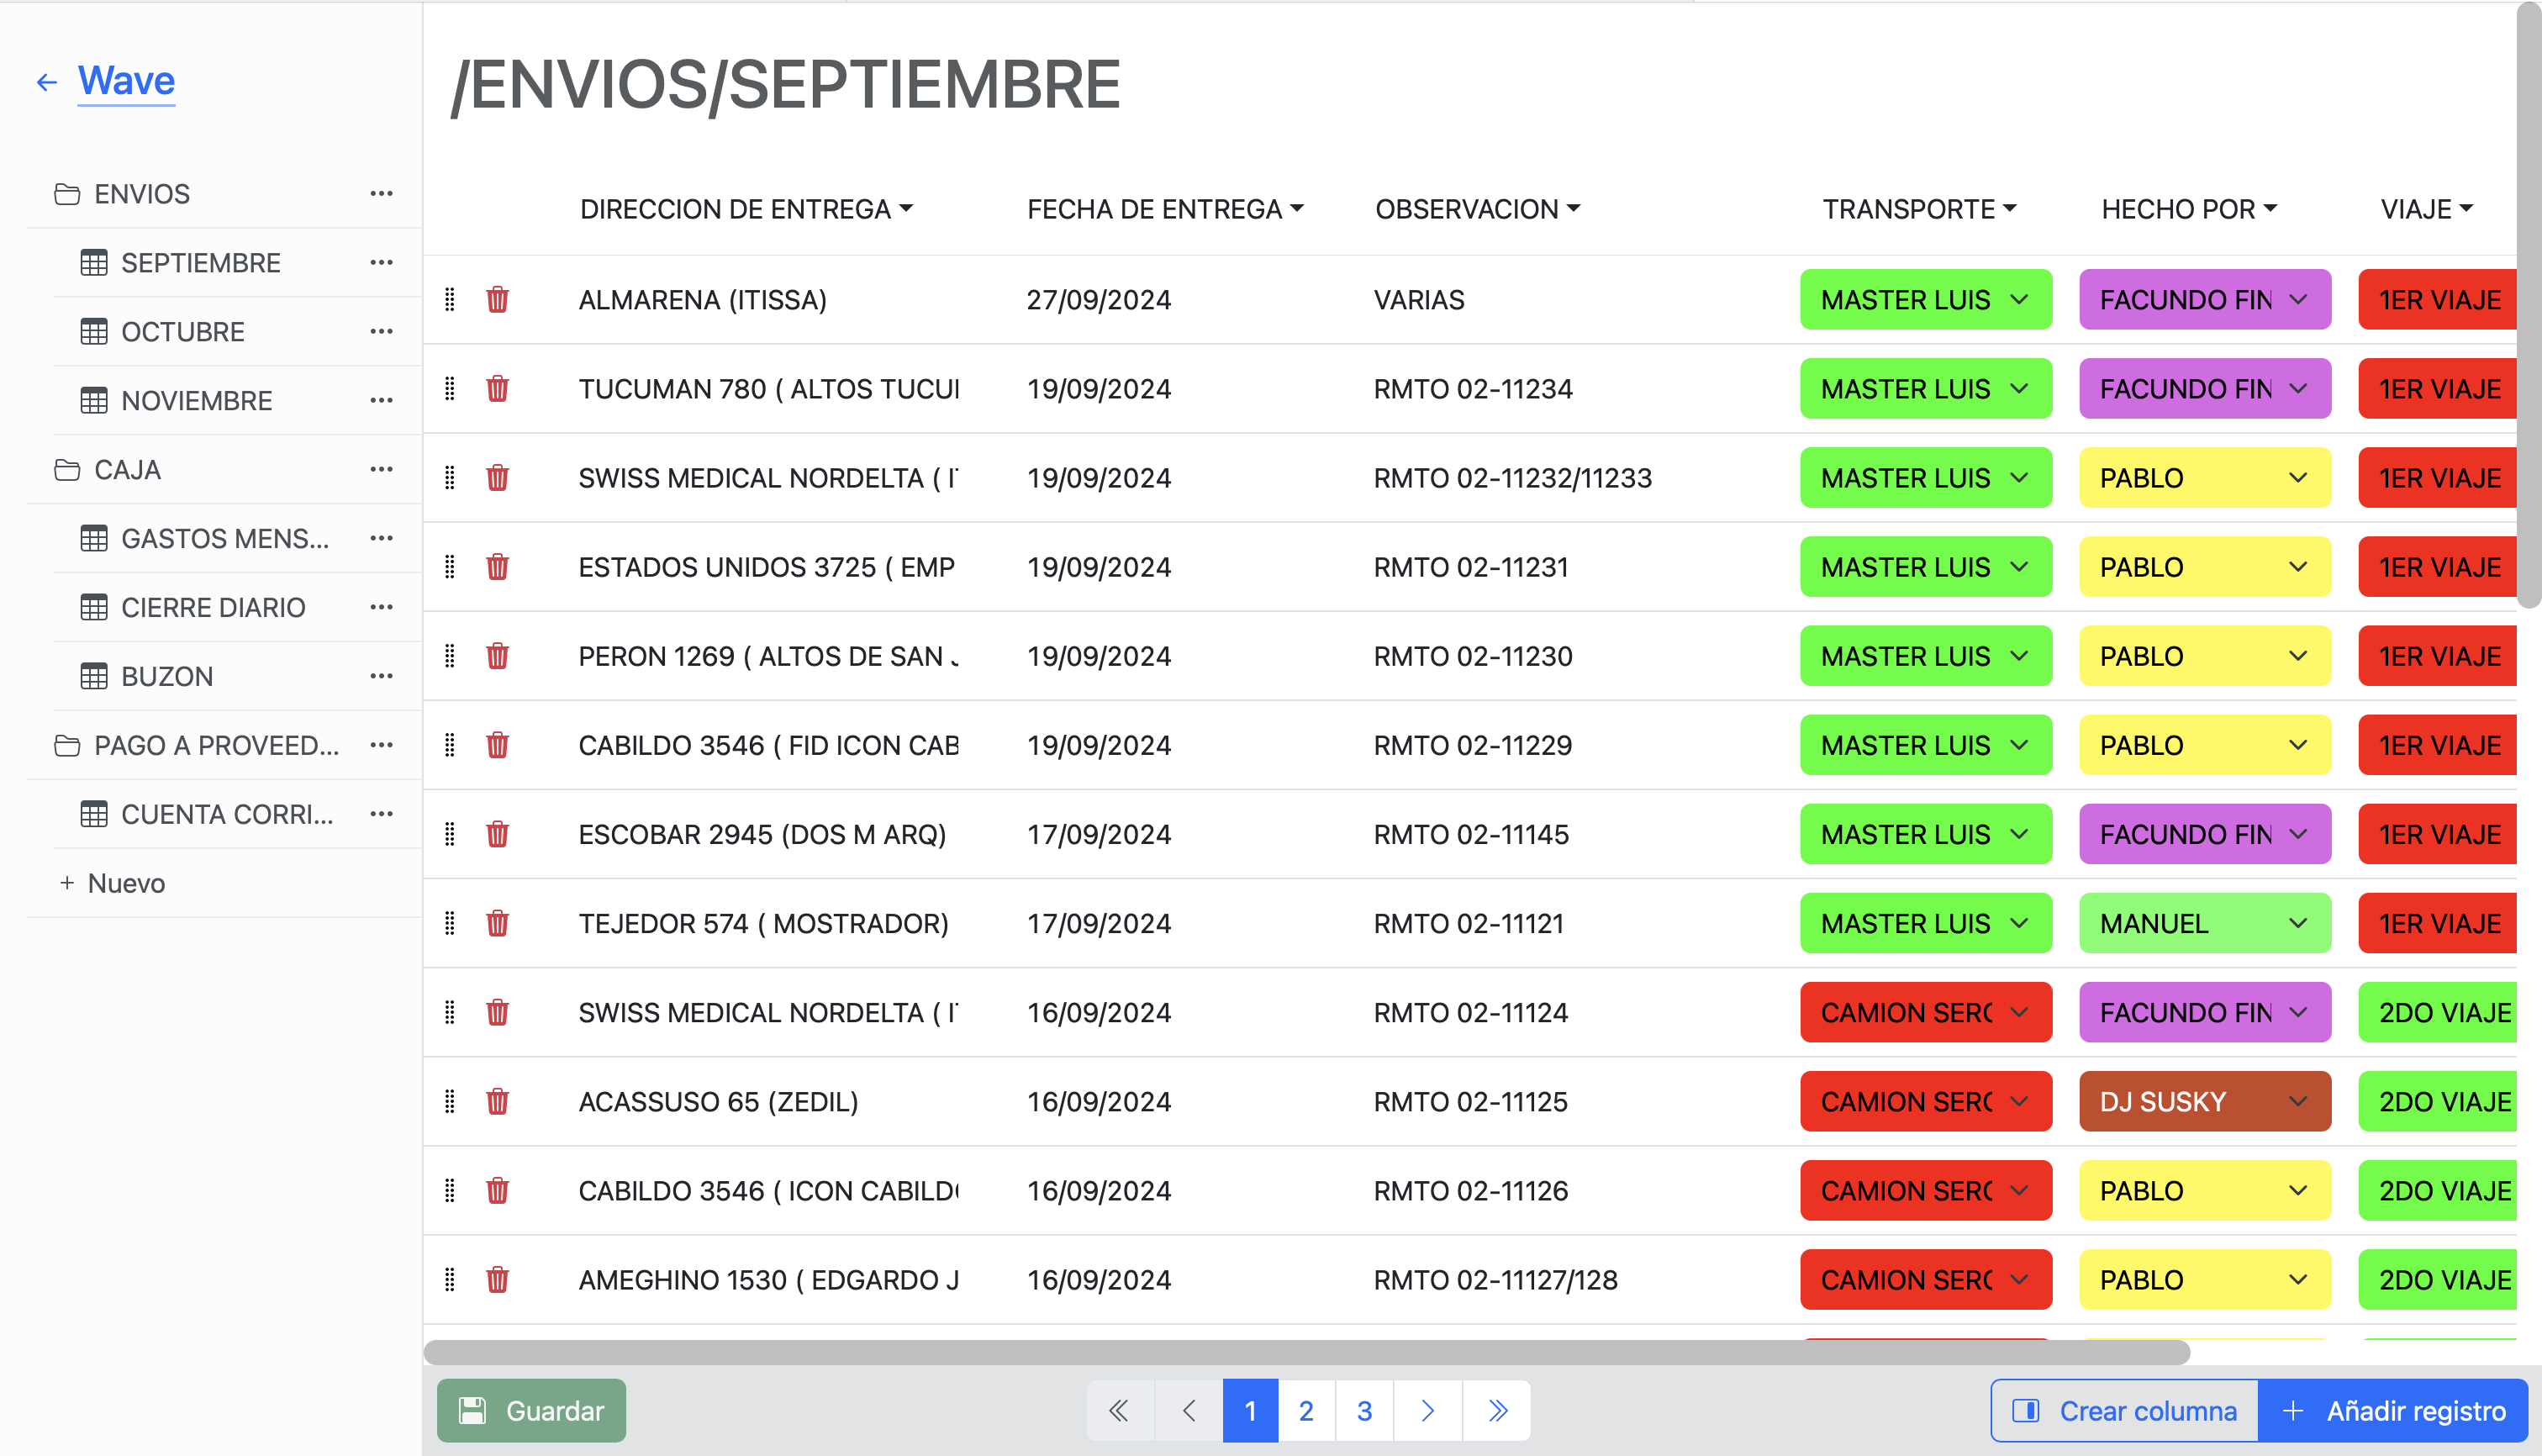Click the drag handle icon on TEJEDOR row
2542x1456 pixels.
click(451, 922)
